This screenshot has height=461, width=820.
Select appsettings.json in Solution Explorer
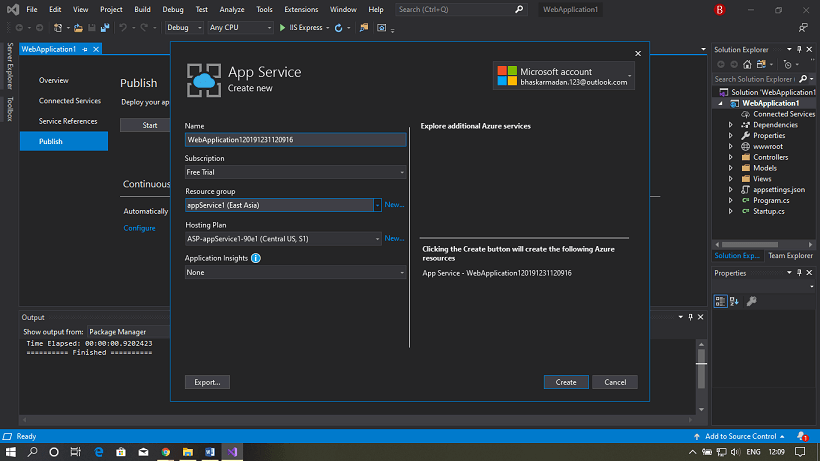pos(778,190)
